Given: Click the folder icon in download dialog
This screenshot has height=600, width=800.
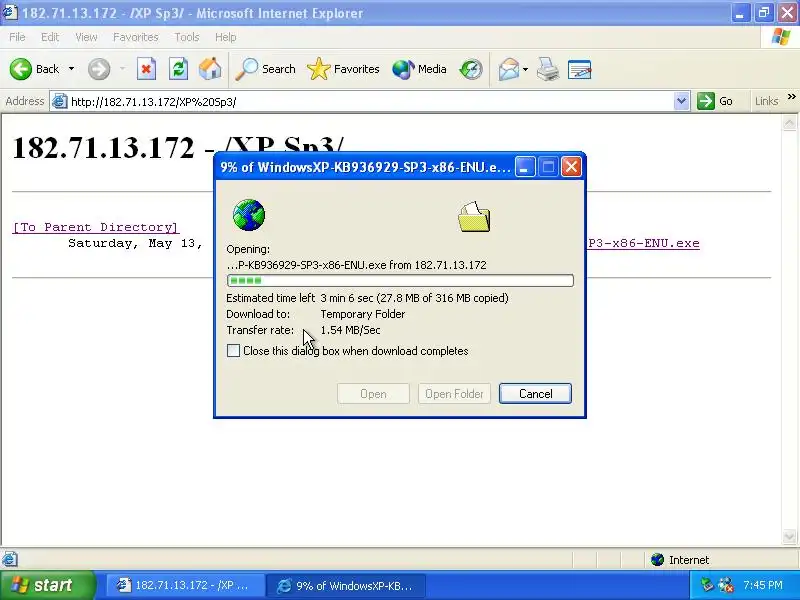Looking at the screenshot, I should [x=474, y=217].
